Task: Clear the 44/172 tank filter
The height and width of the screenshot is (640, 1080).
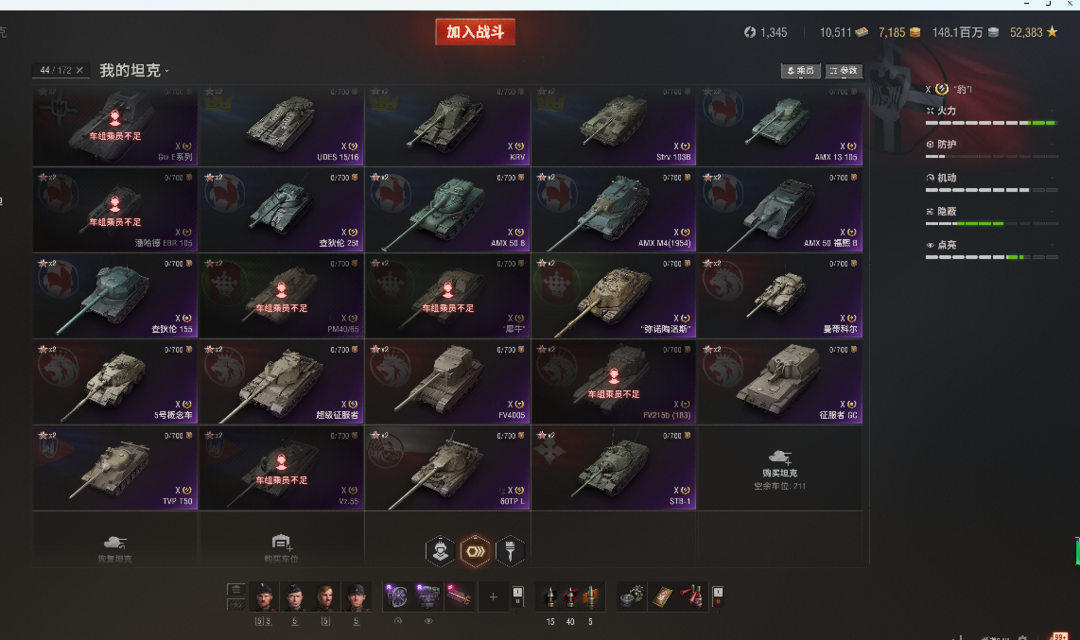Action: click(80, 70)
